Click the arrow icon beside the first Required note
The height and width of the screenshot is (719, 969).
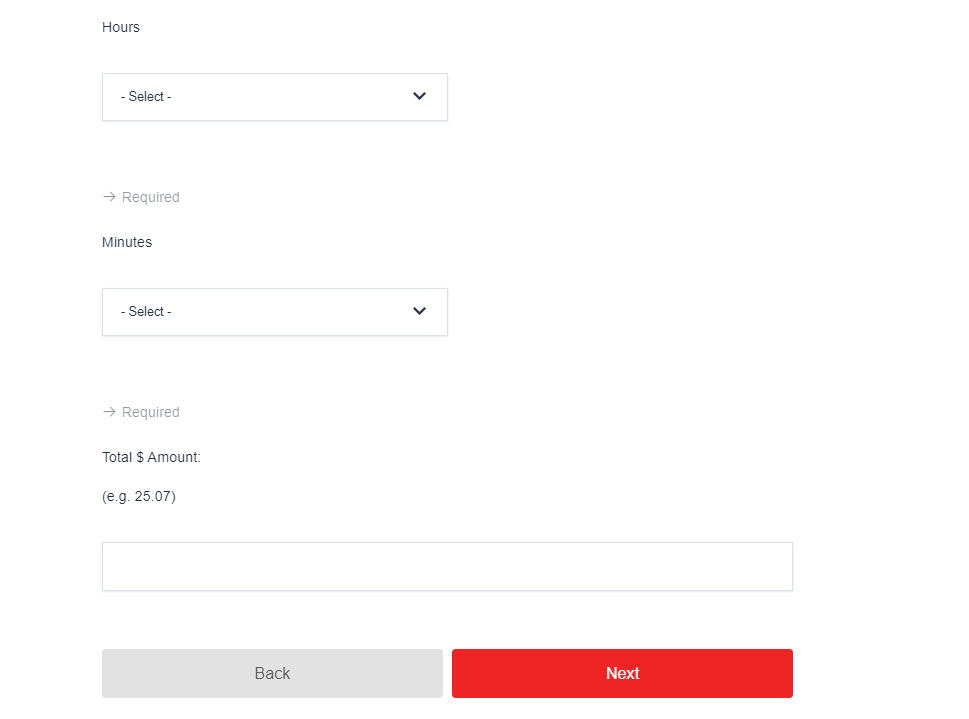point(109,196)
